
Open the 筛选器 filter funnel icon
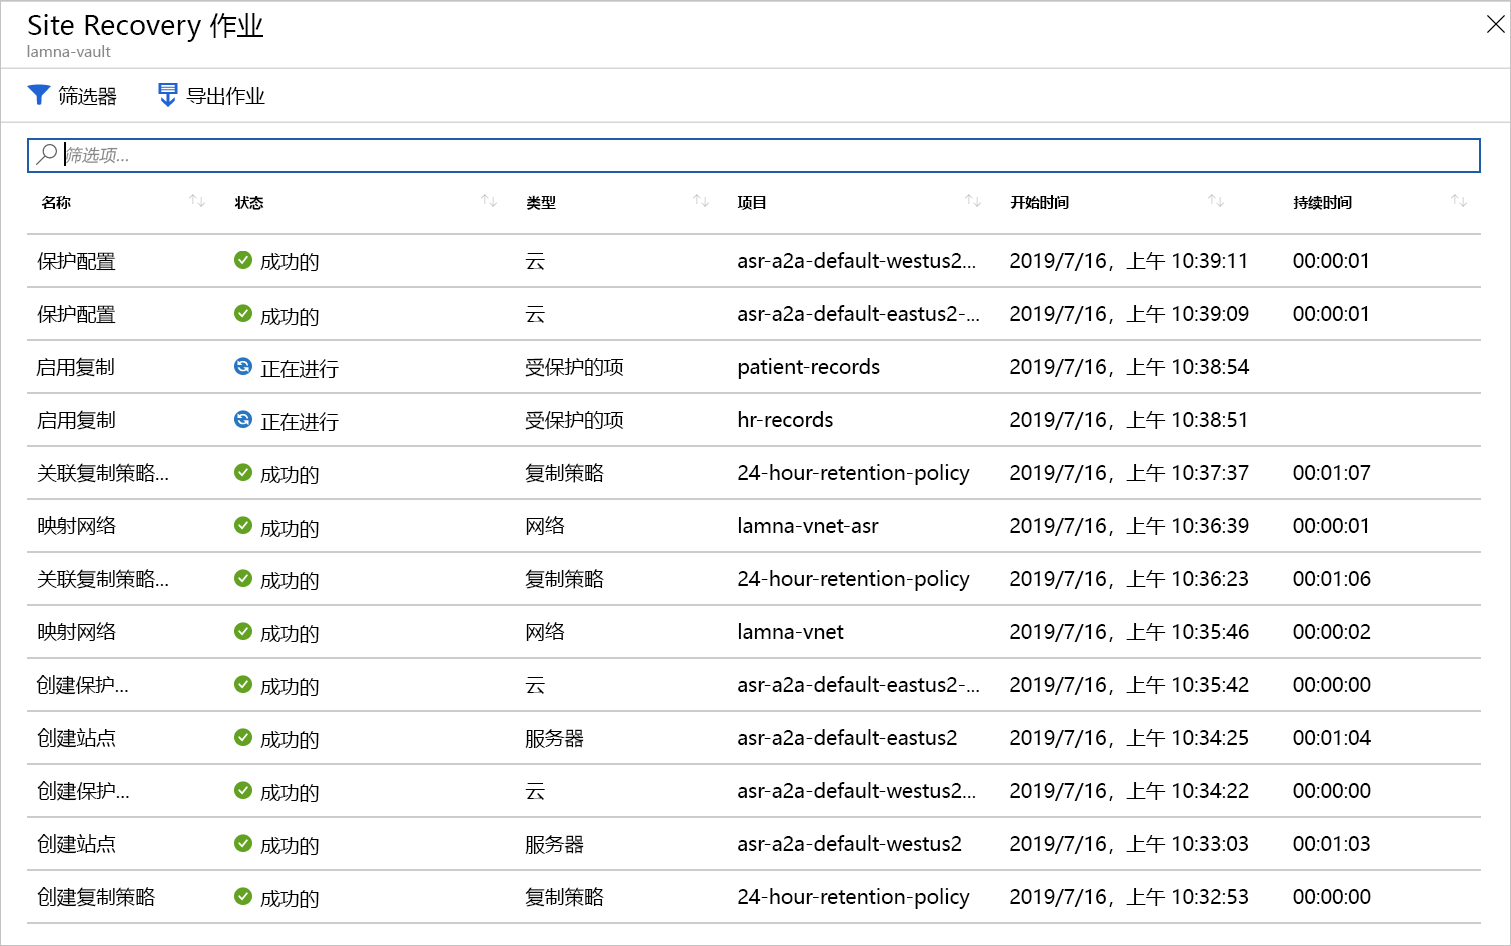click(38, 95)
